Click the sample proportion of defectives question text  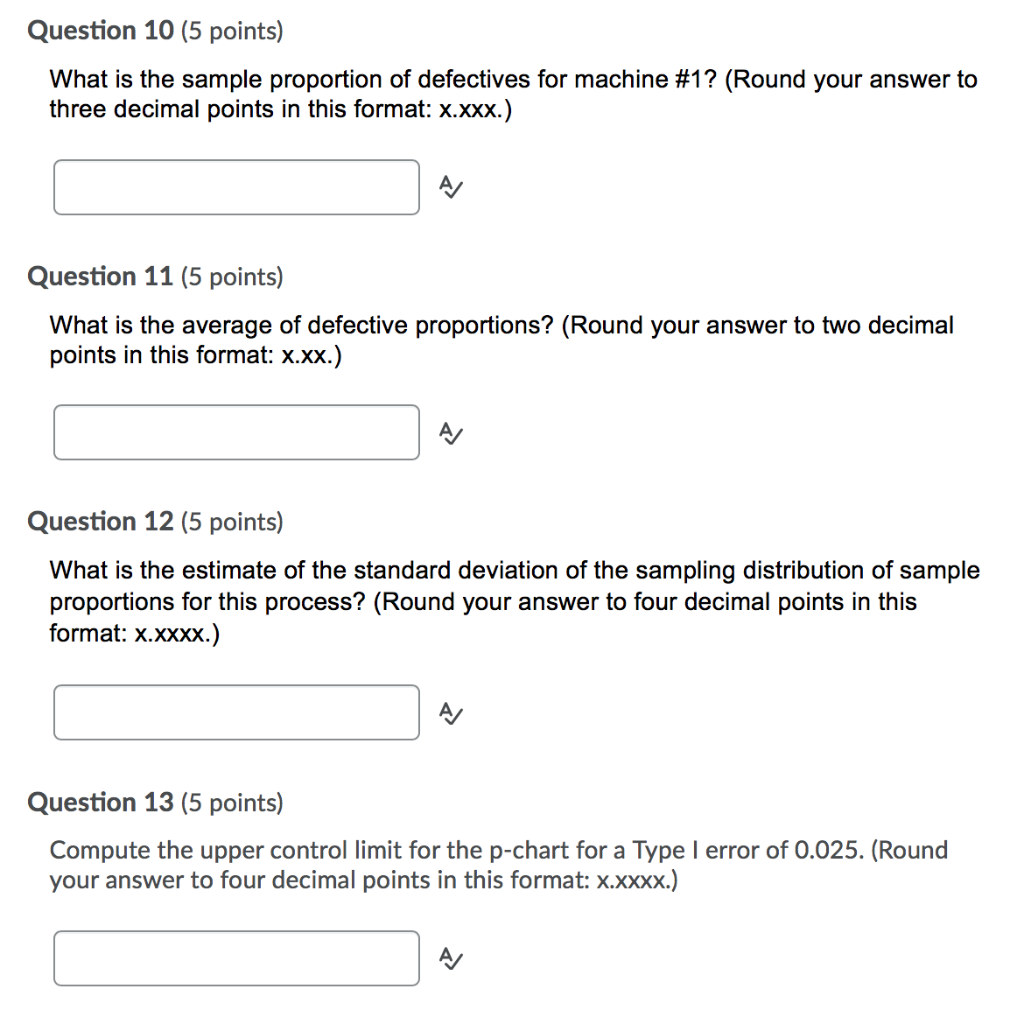coord(510,93)
